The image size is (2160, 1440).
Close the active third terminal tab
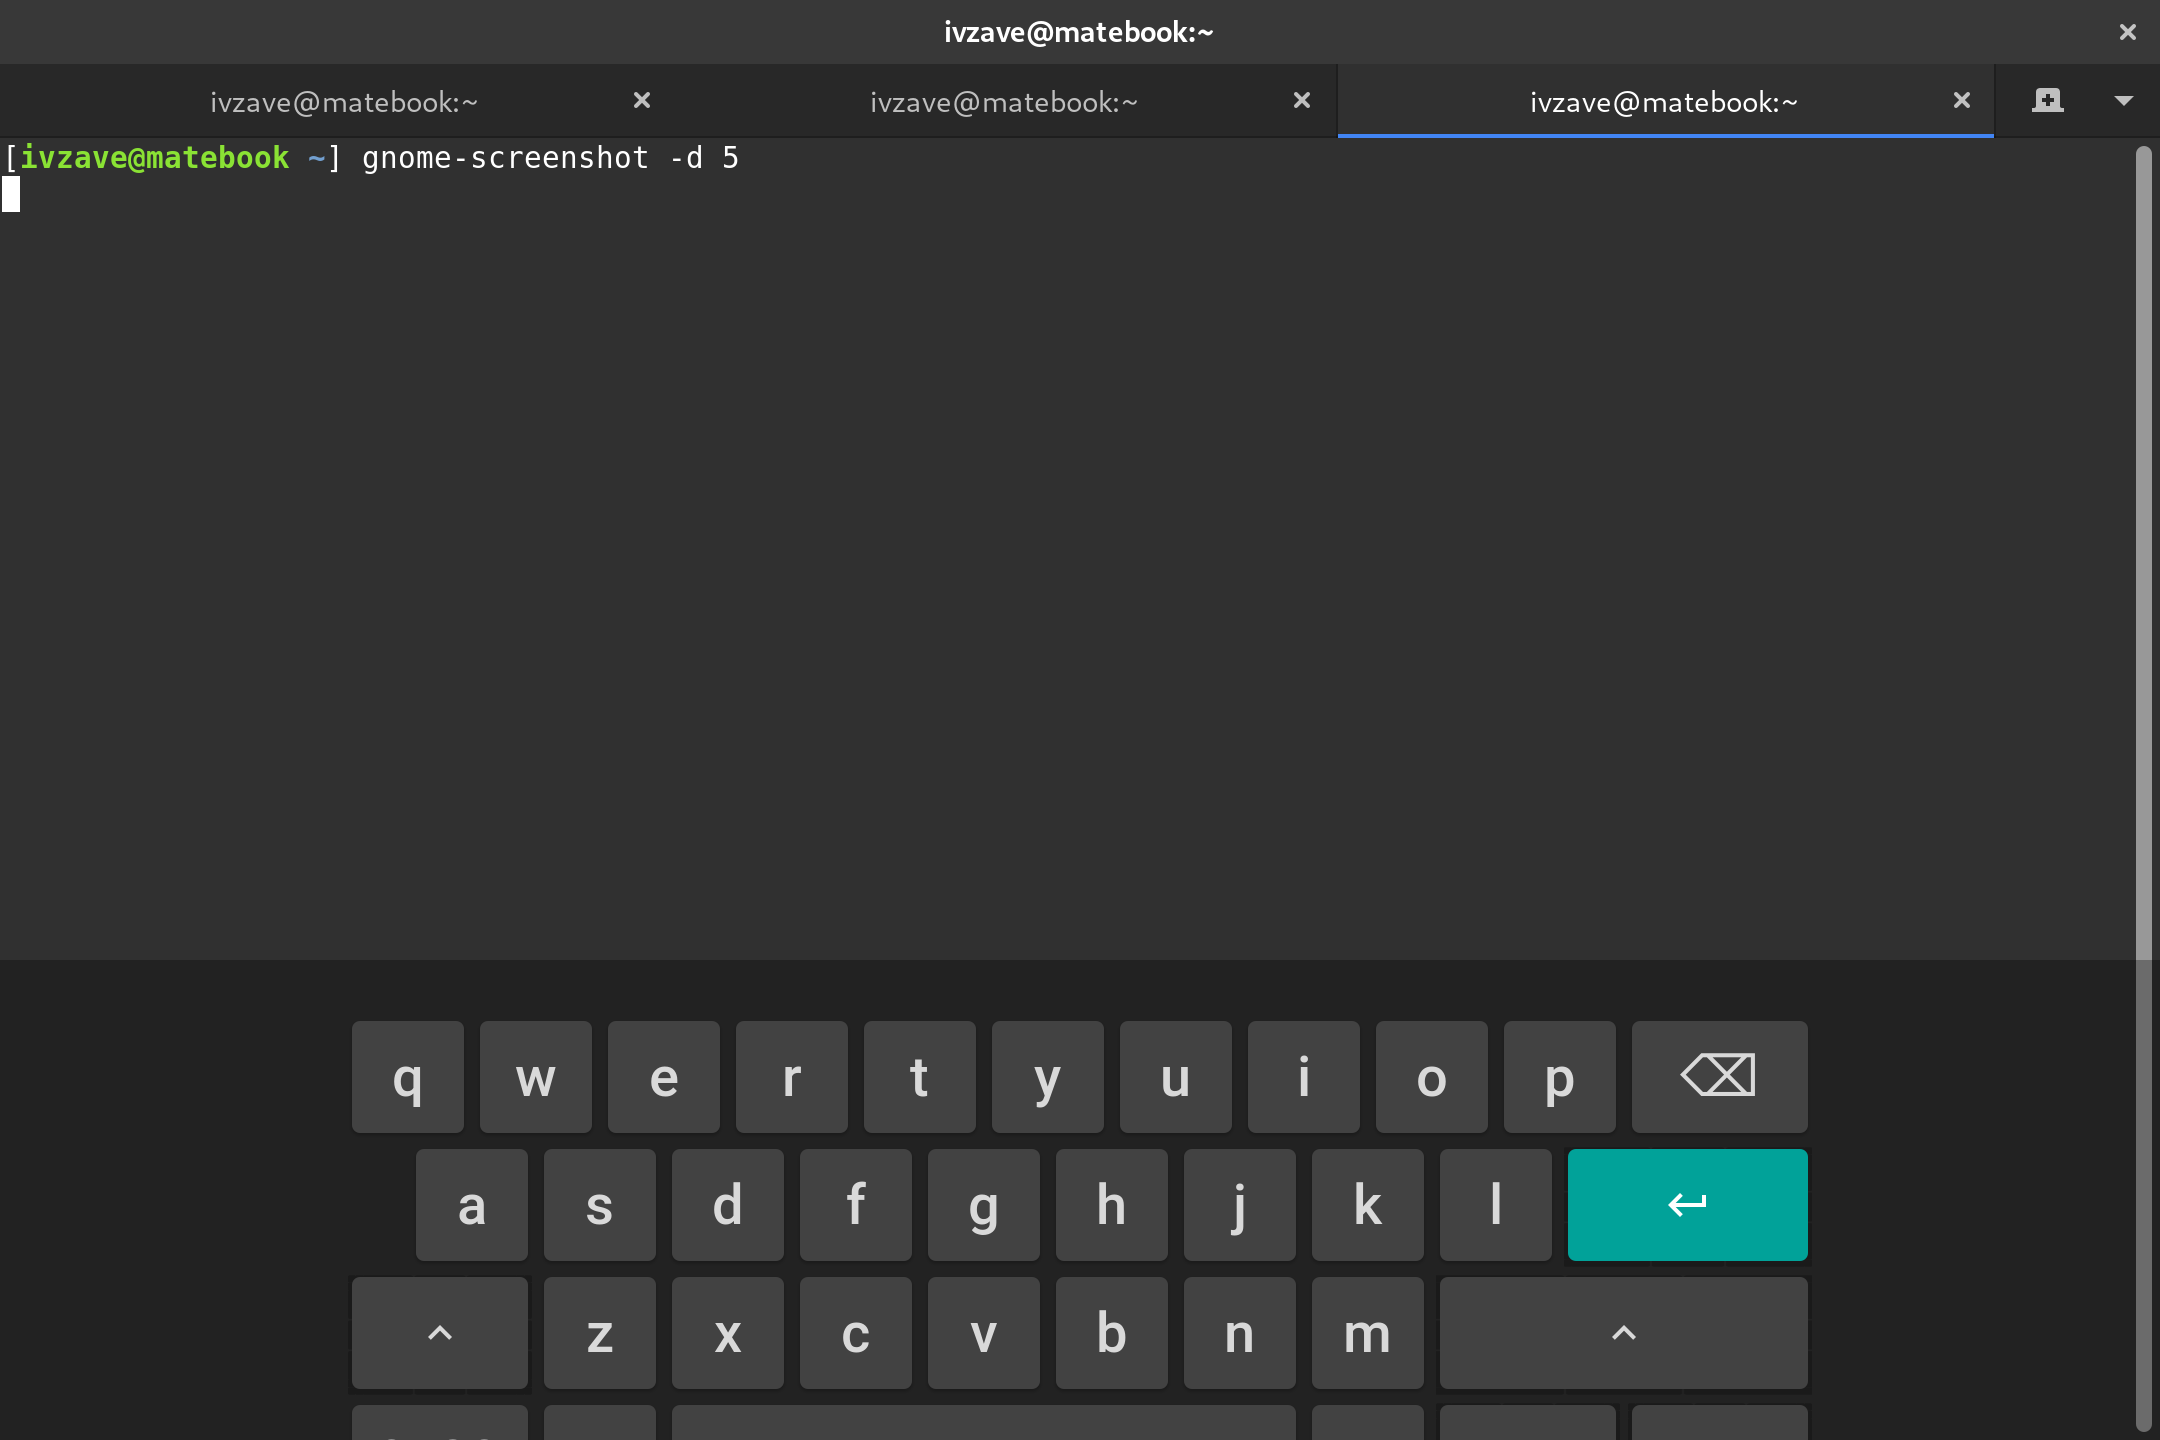(1962, 100)
